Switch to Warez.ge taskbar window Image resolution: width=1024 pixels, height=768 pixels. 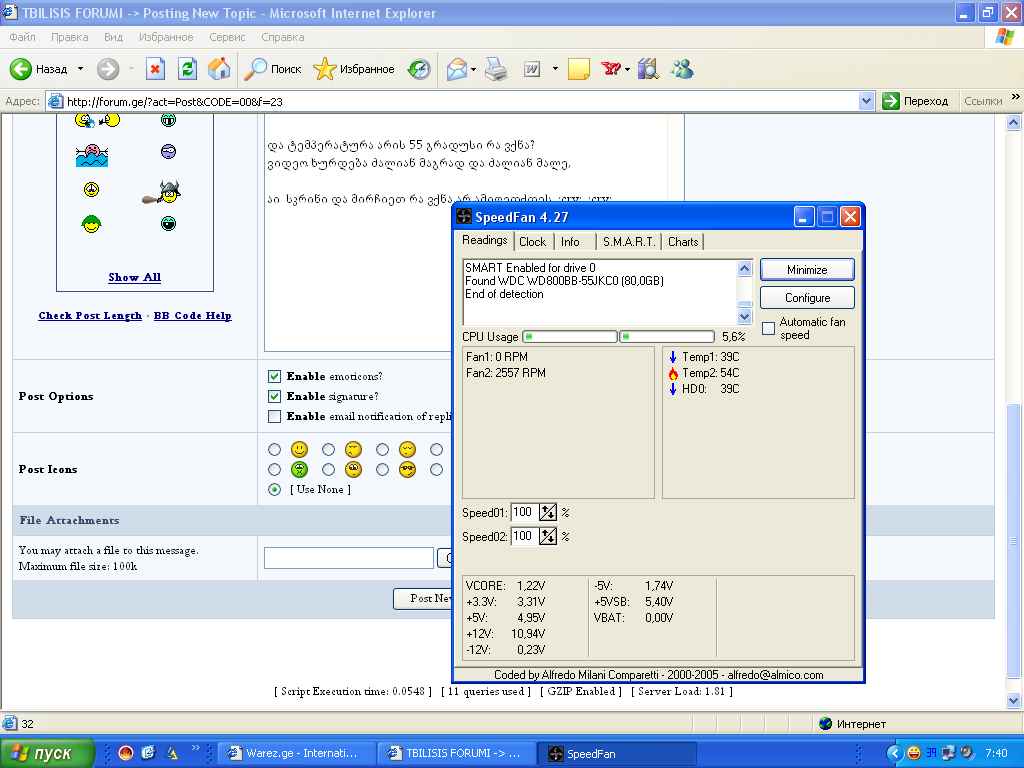(296, 753)
